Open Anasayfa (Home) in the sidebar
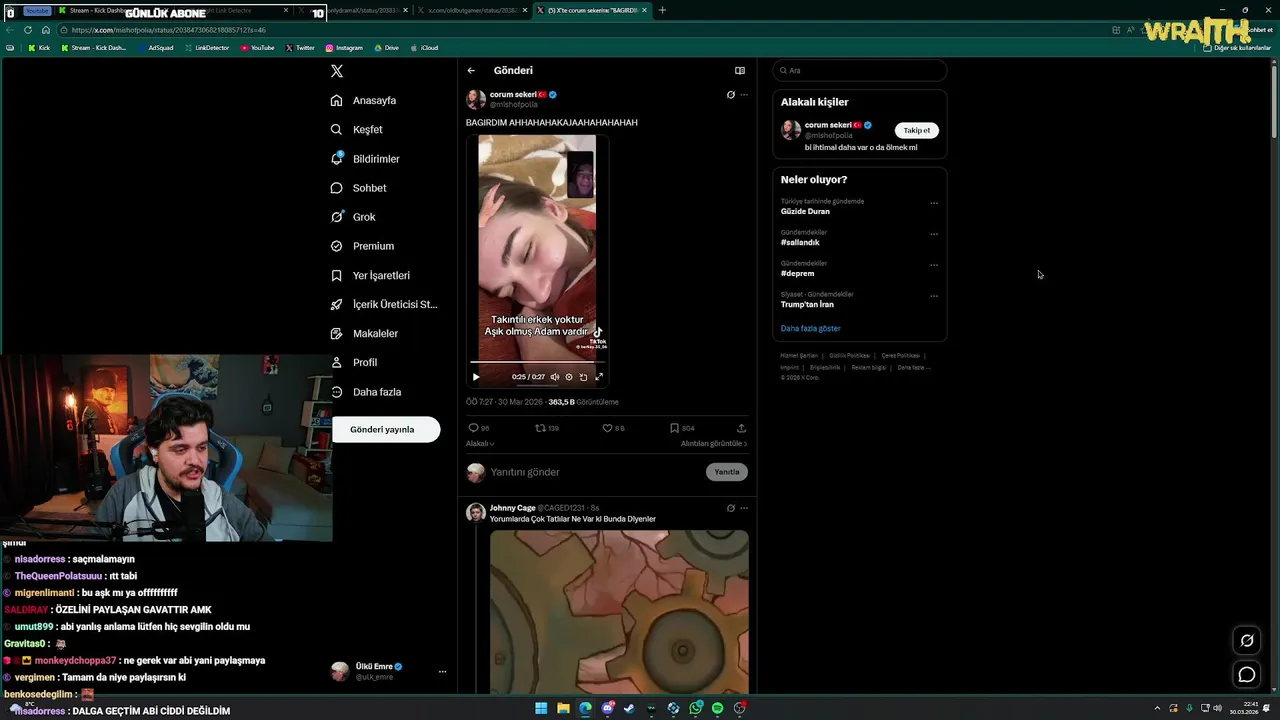1280x720 pixels. (364, 100)
